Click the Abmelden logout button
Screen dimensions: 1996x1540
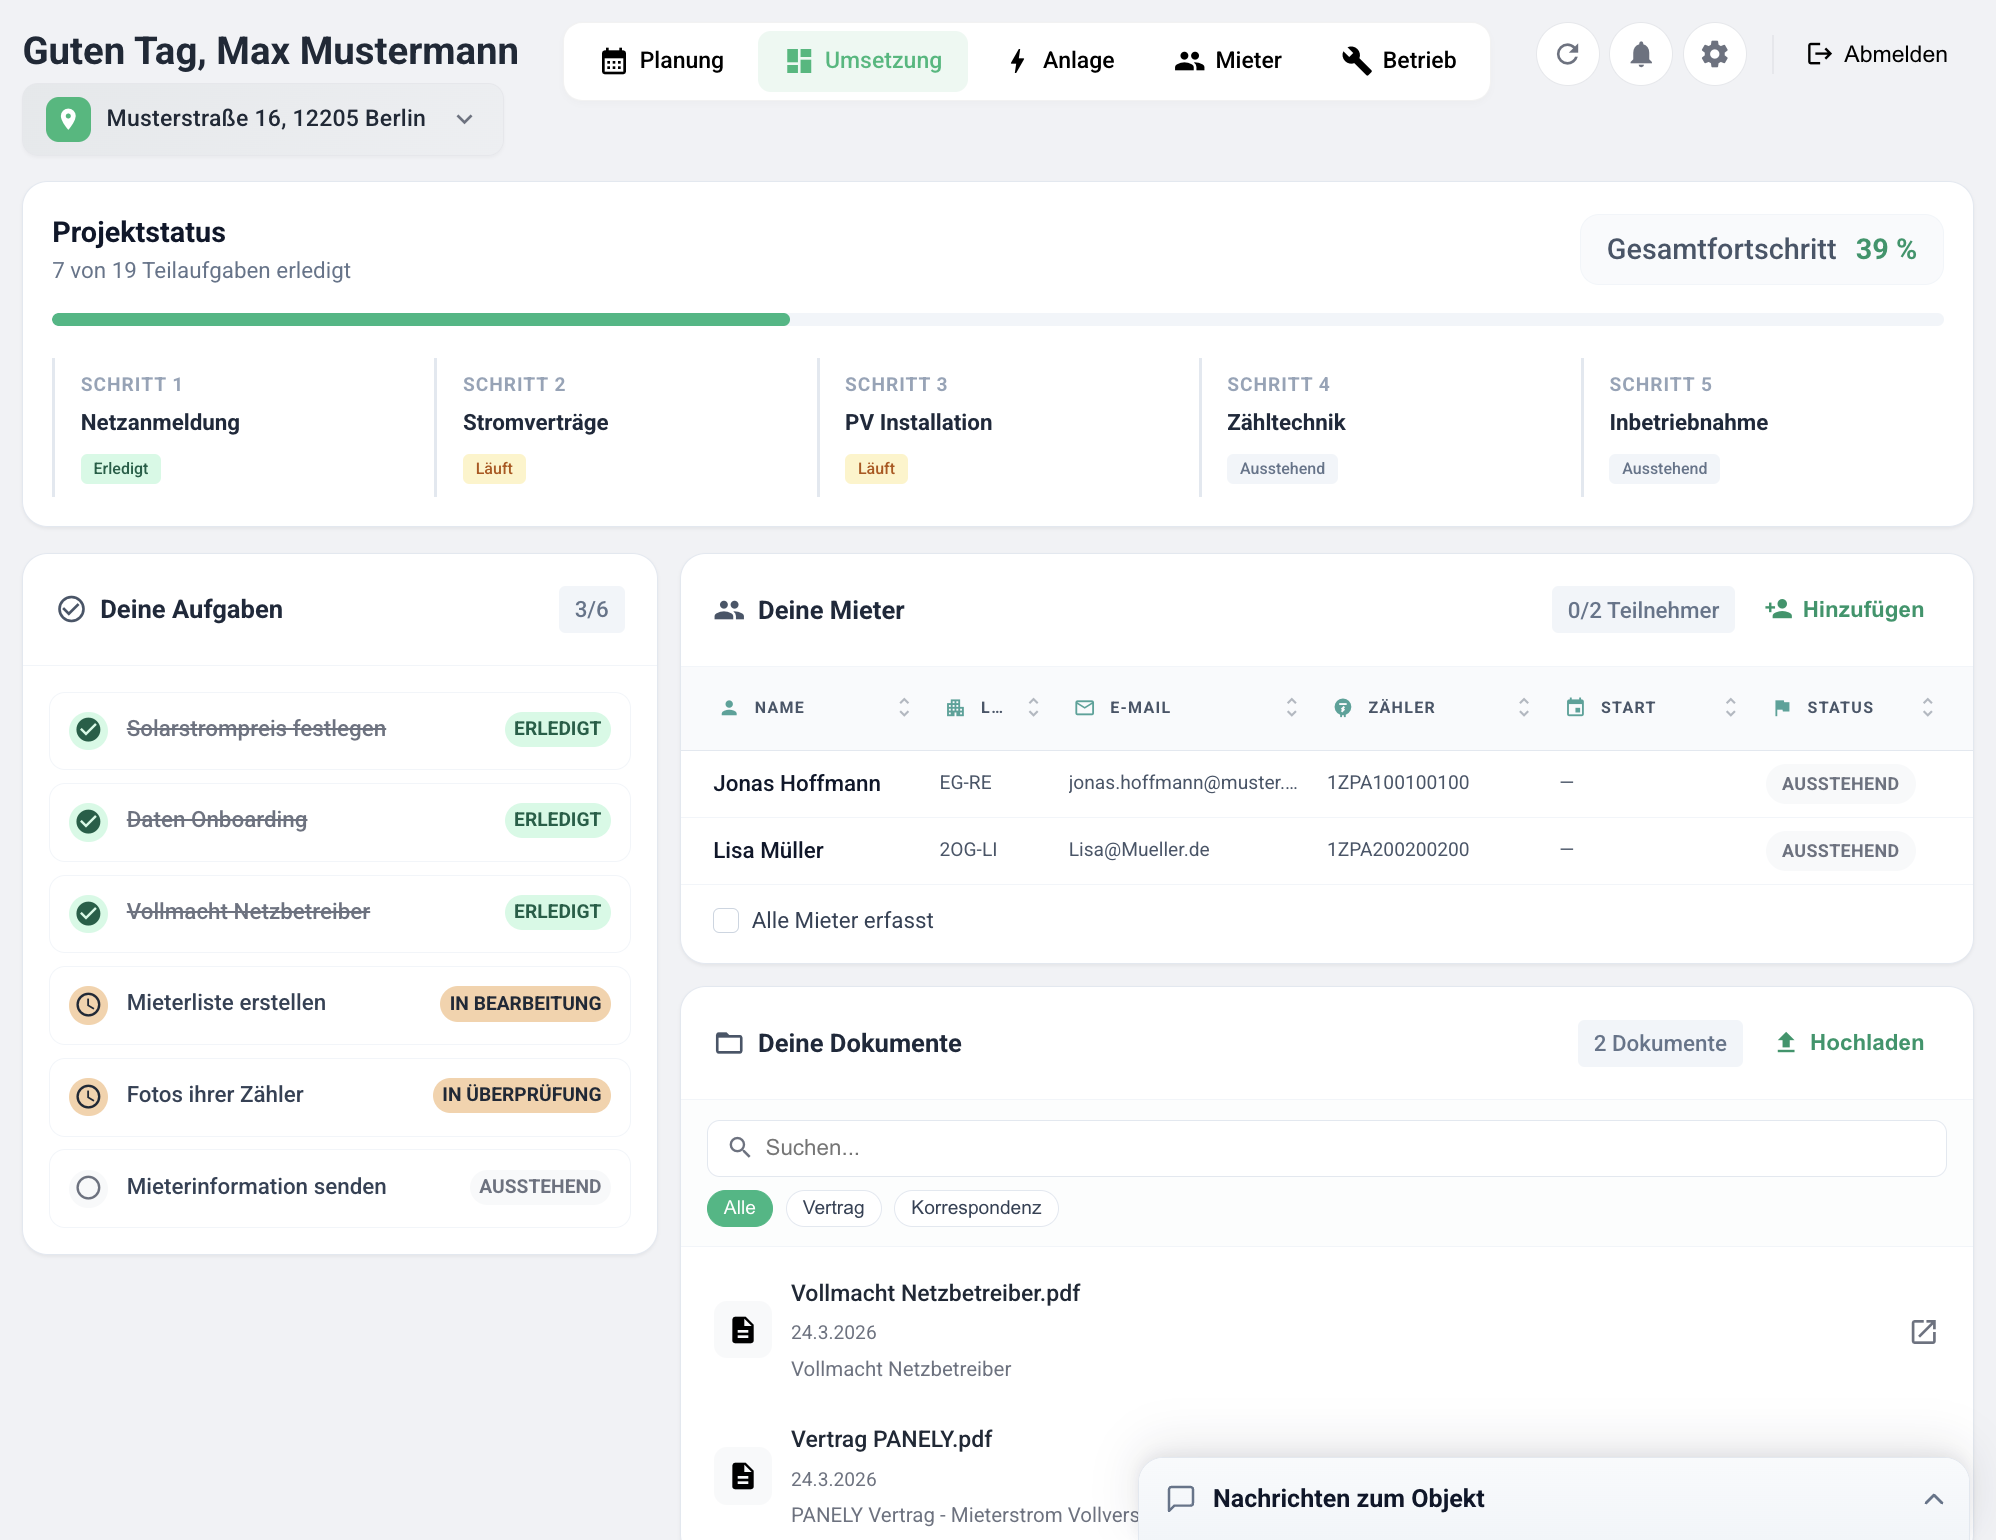pyautogui.click(x=1877, y=54)
